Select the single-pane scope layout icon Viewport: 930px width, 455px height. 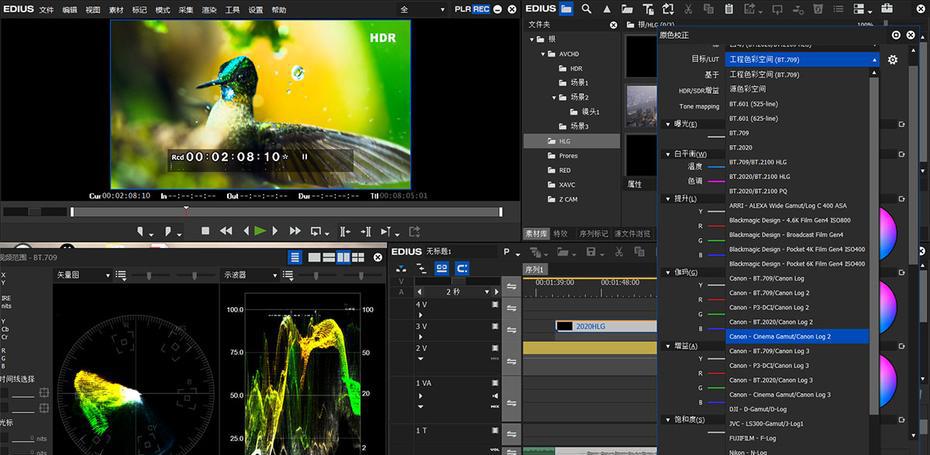coord(314,257)
